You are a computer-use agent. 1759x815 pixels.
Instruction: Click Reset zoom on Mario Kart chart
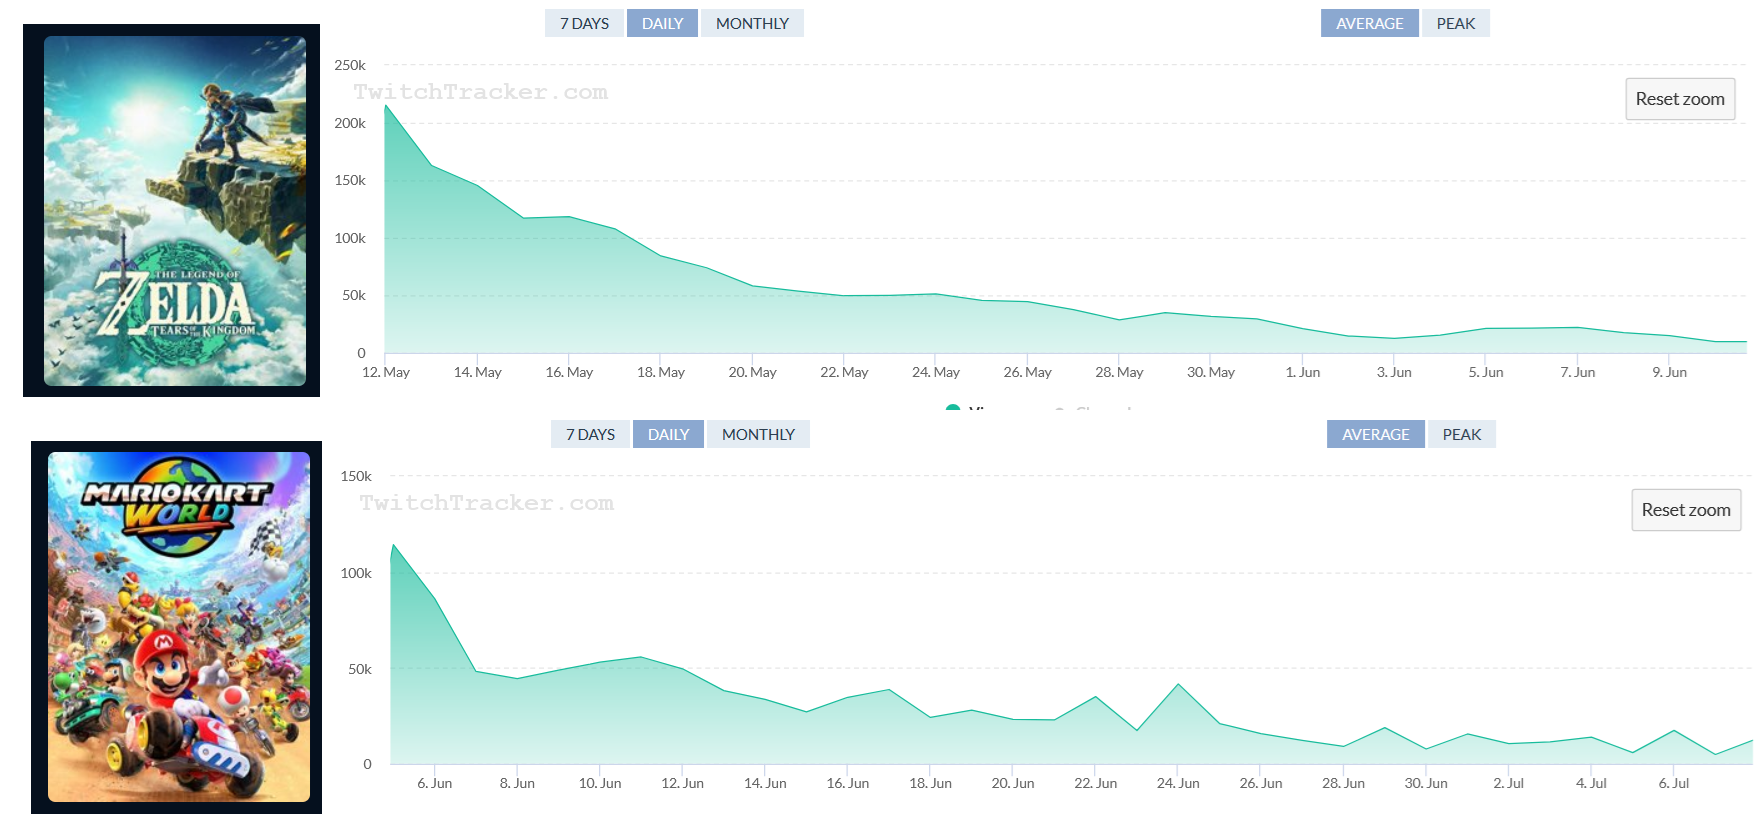(1686, 510)
